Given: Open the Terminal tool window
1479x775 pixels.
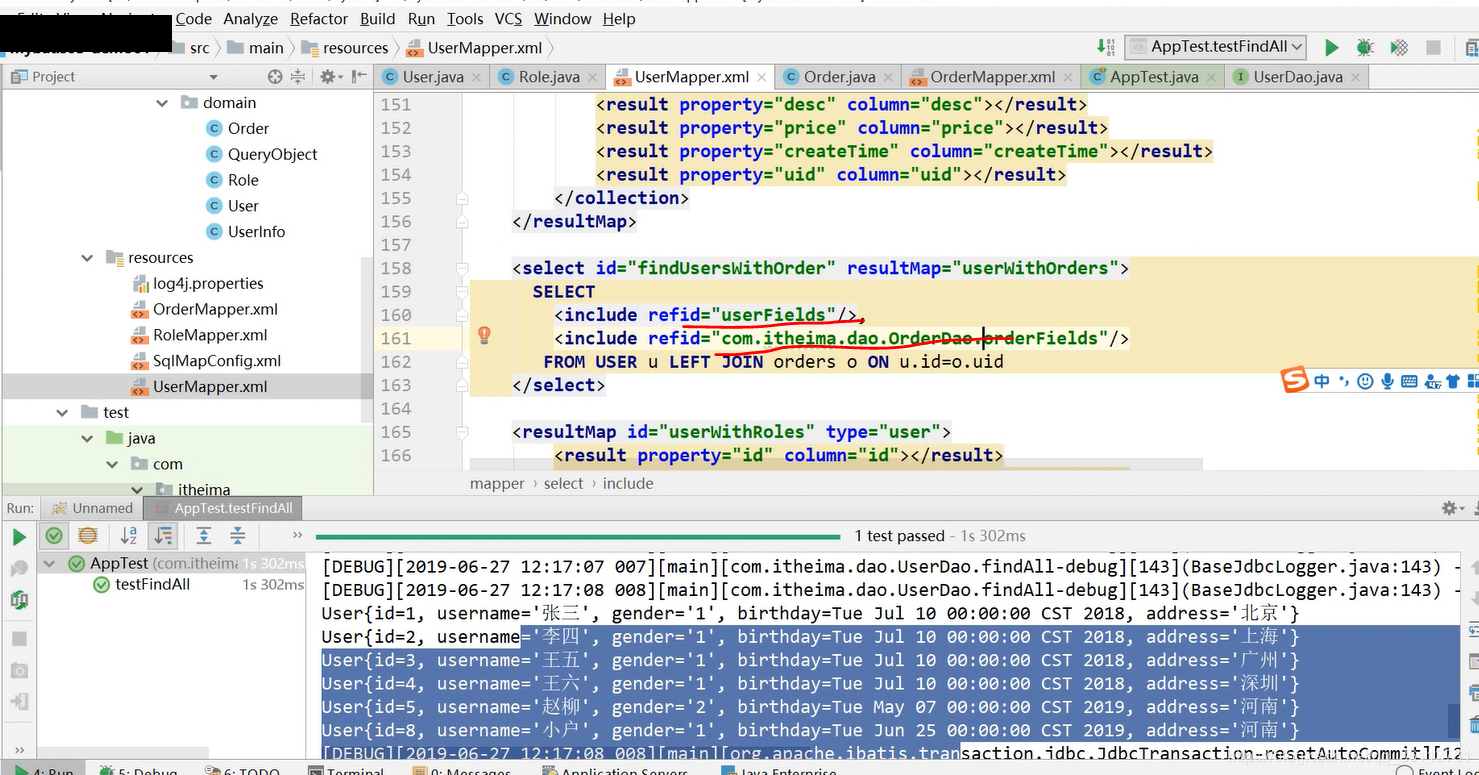Looking at the screenshot, I should click(x=346, y=771).
